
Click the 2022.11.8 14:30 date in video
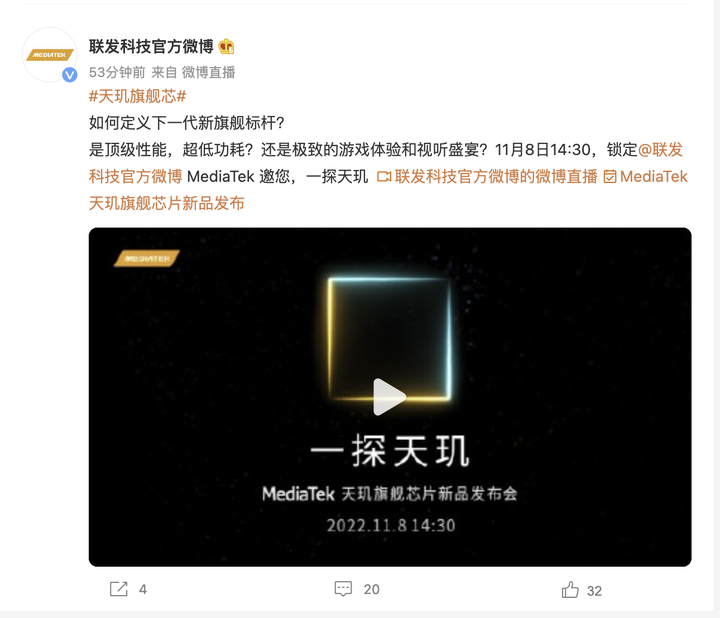391,525
